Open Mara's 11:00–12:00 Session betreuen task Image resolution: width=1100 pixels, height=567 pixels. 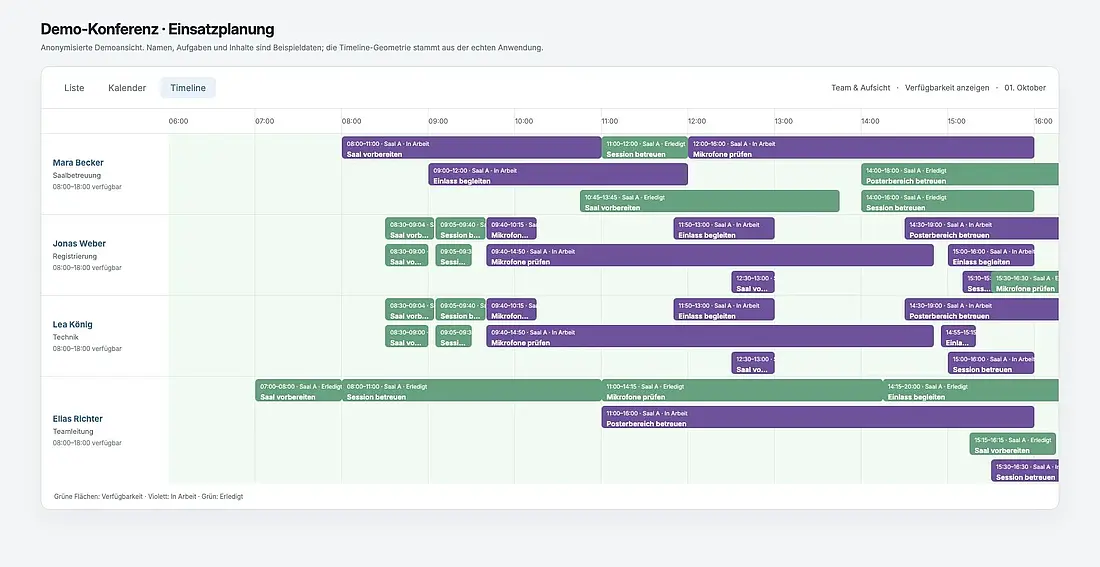click(645, 148)
